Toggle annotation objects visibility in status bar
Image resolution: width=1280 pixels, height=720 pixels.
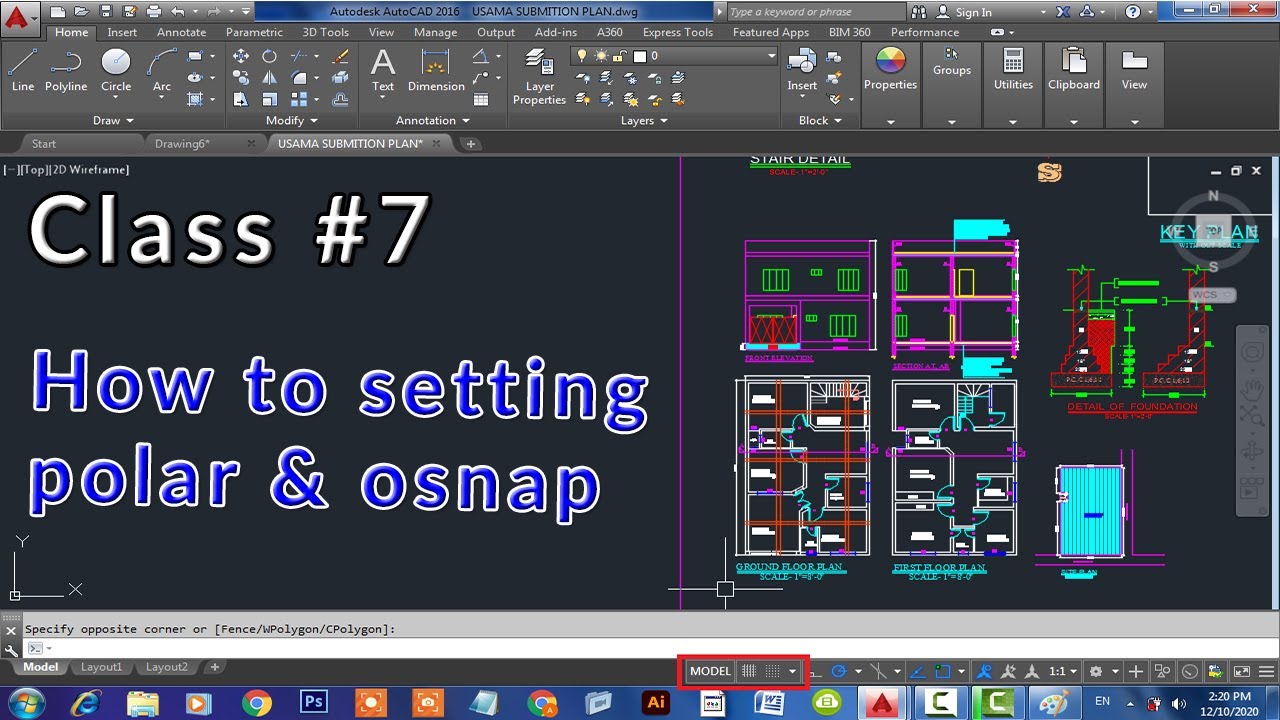pyautogui.click(x=985, y=672)
